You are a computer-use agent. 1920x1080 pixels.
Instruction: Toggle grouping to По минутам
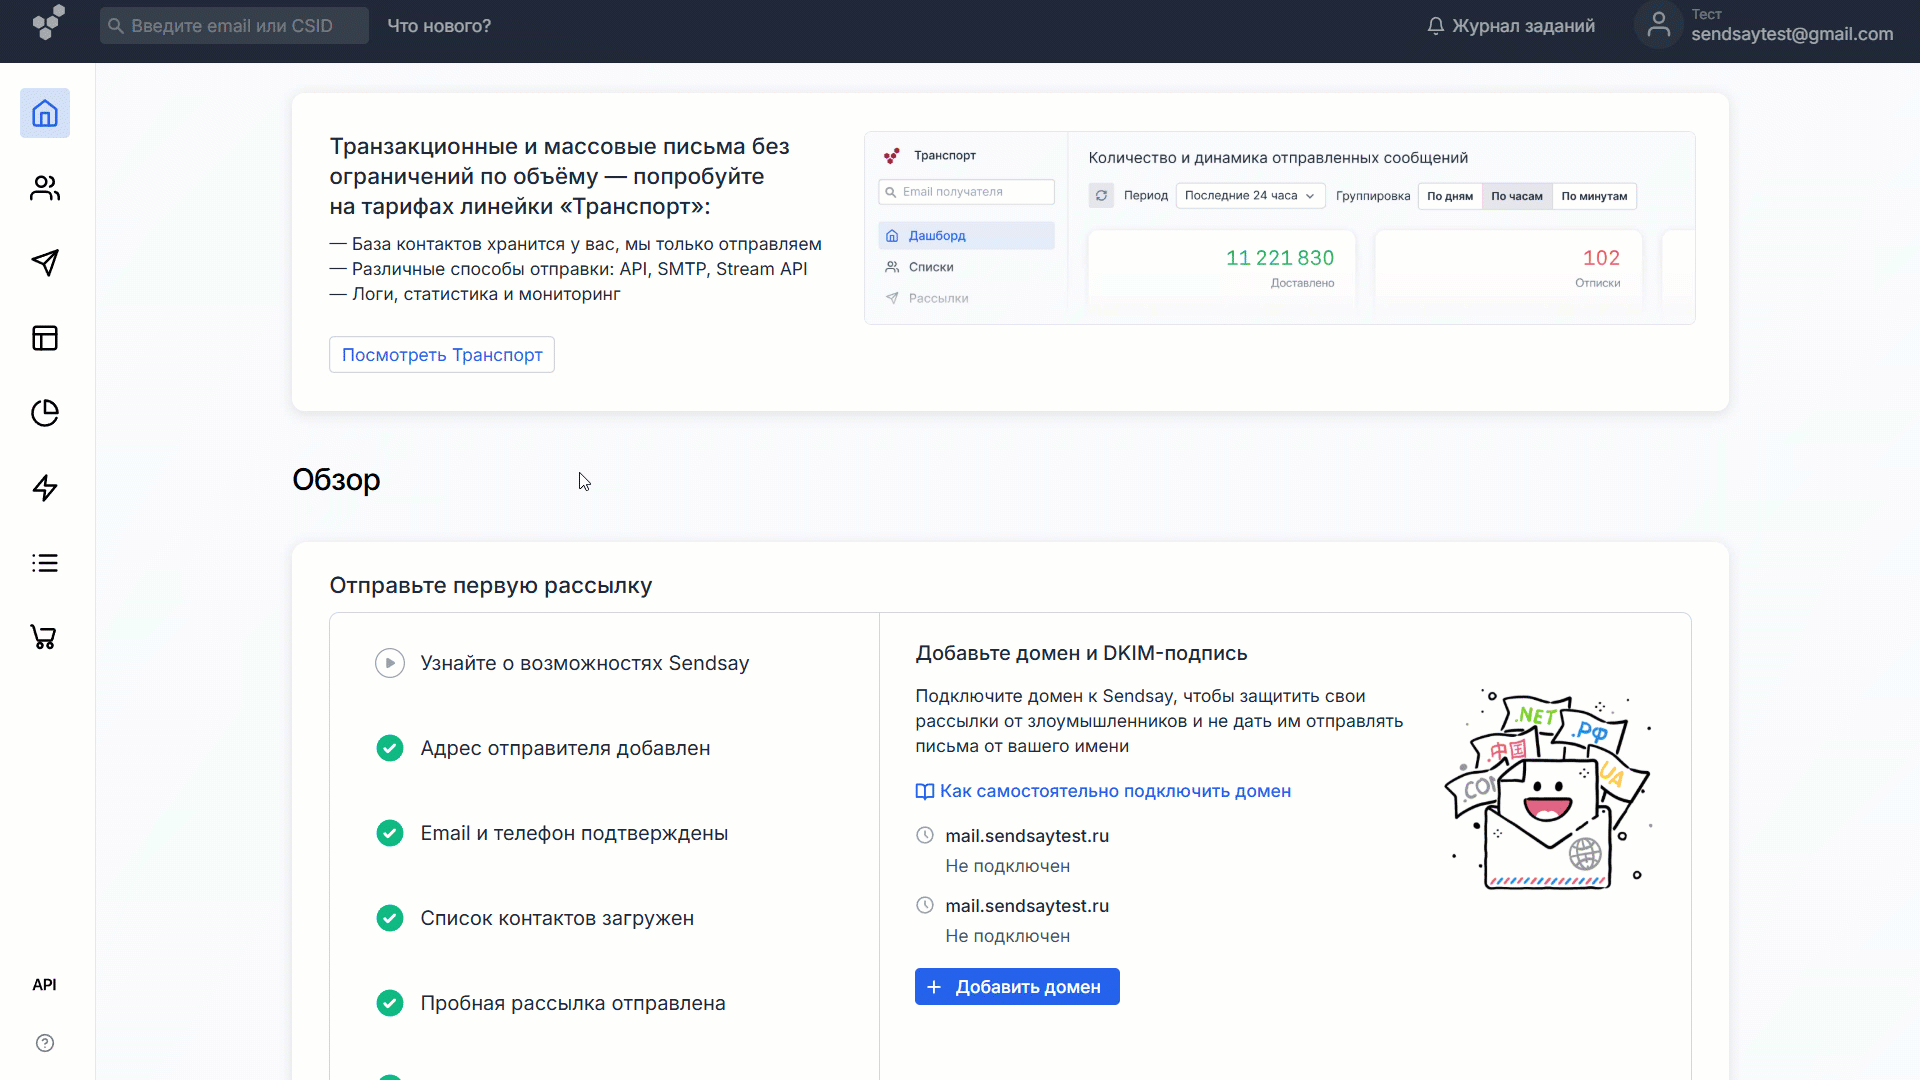1594,196
